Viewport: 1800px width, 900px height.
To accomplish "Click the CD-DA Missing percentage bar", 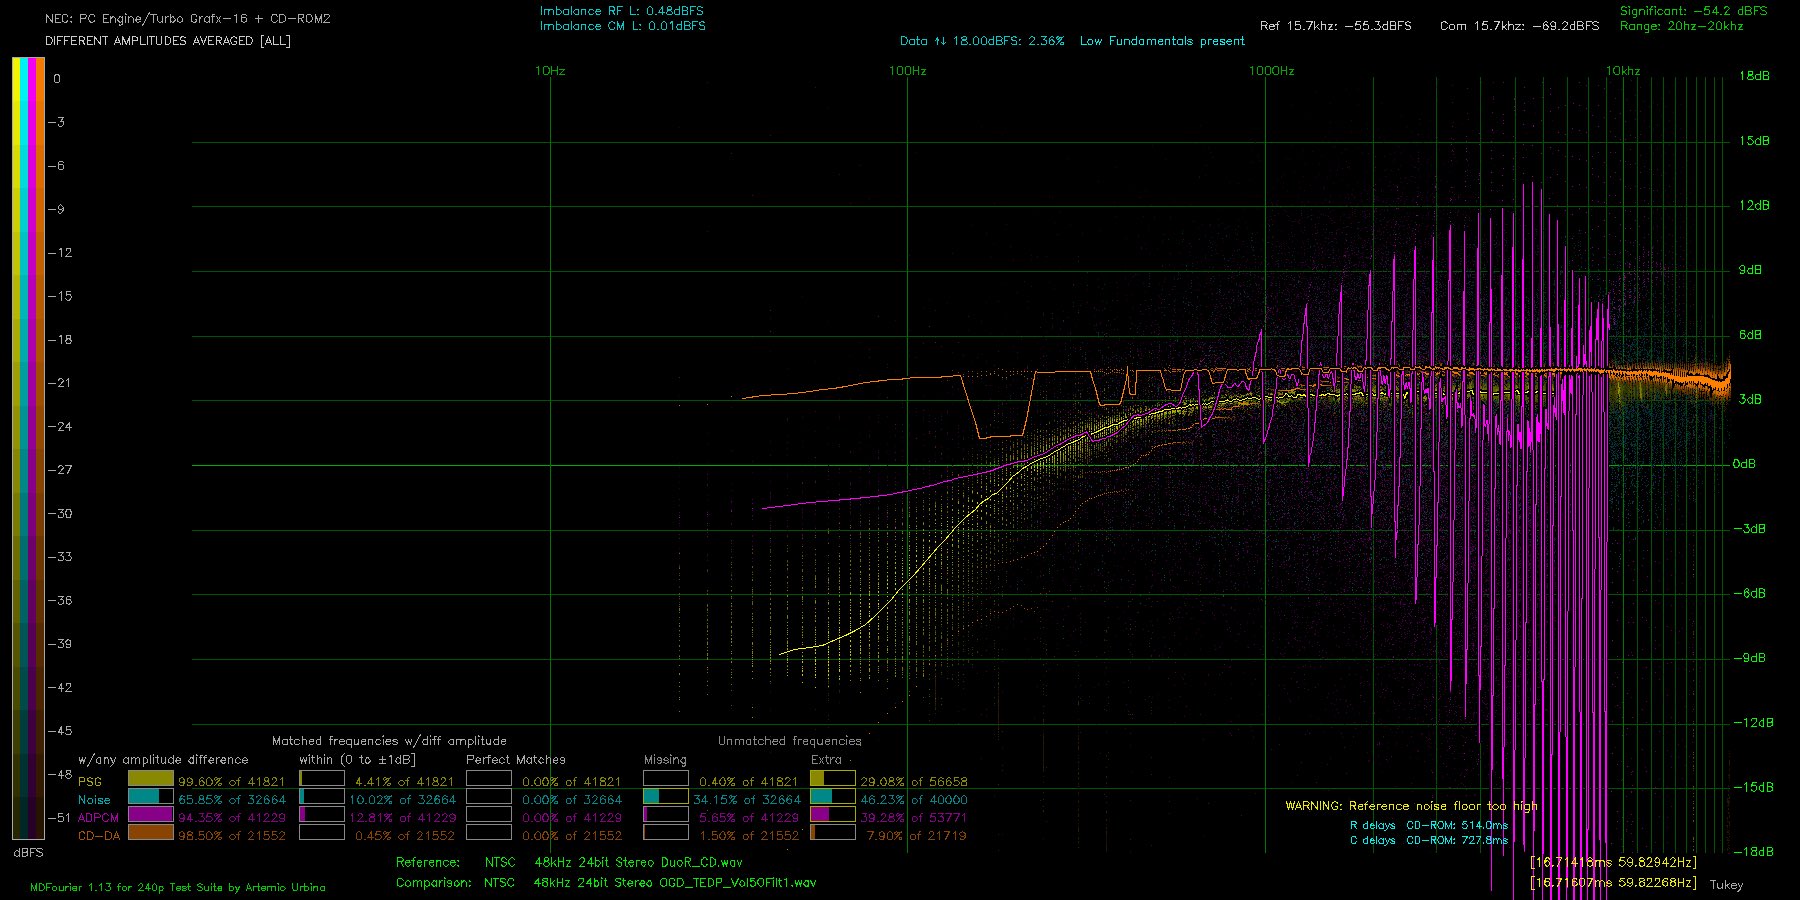I will point(666,832).
